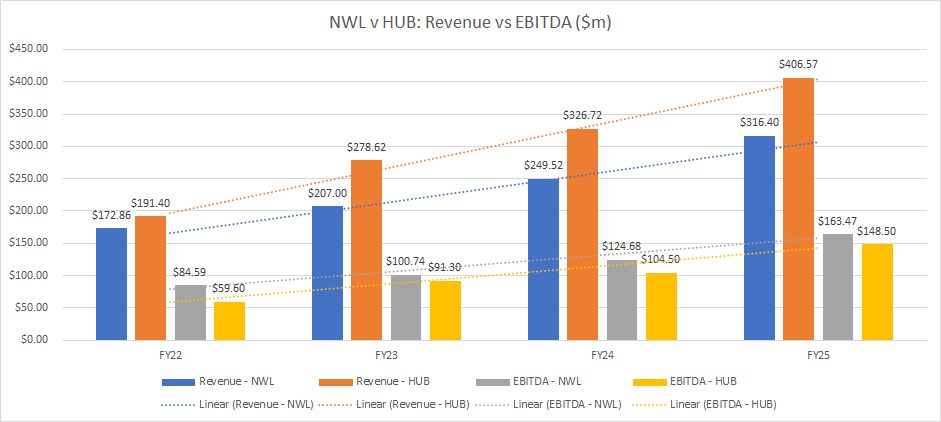The image size is (941, 422).
Task: Click the FY25 axis category label
Action: click(818, 356)
